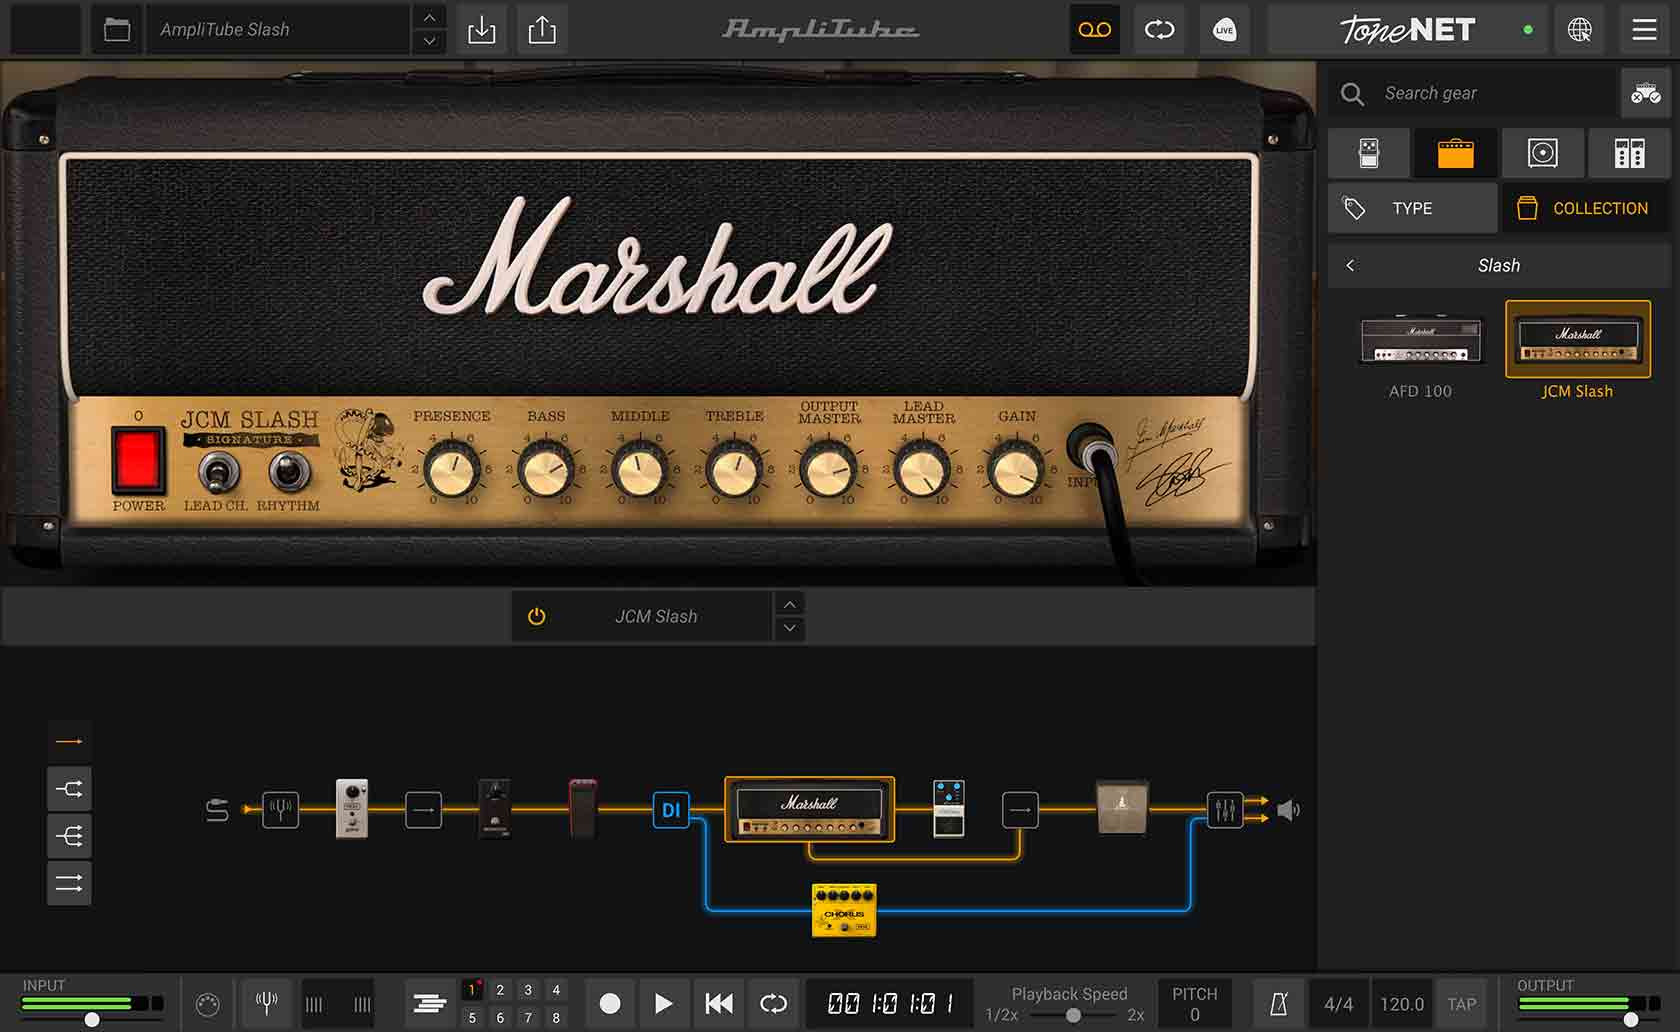Viewport: 1680px width, 1032px height.
Task: Click the DI block in chain
Action: (671, 809)
